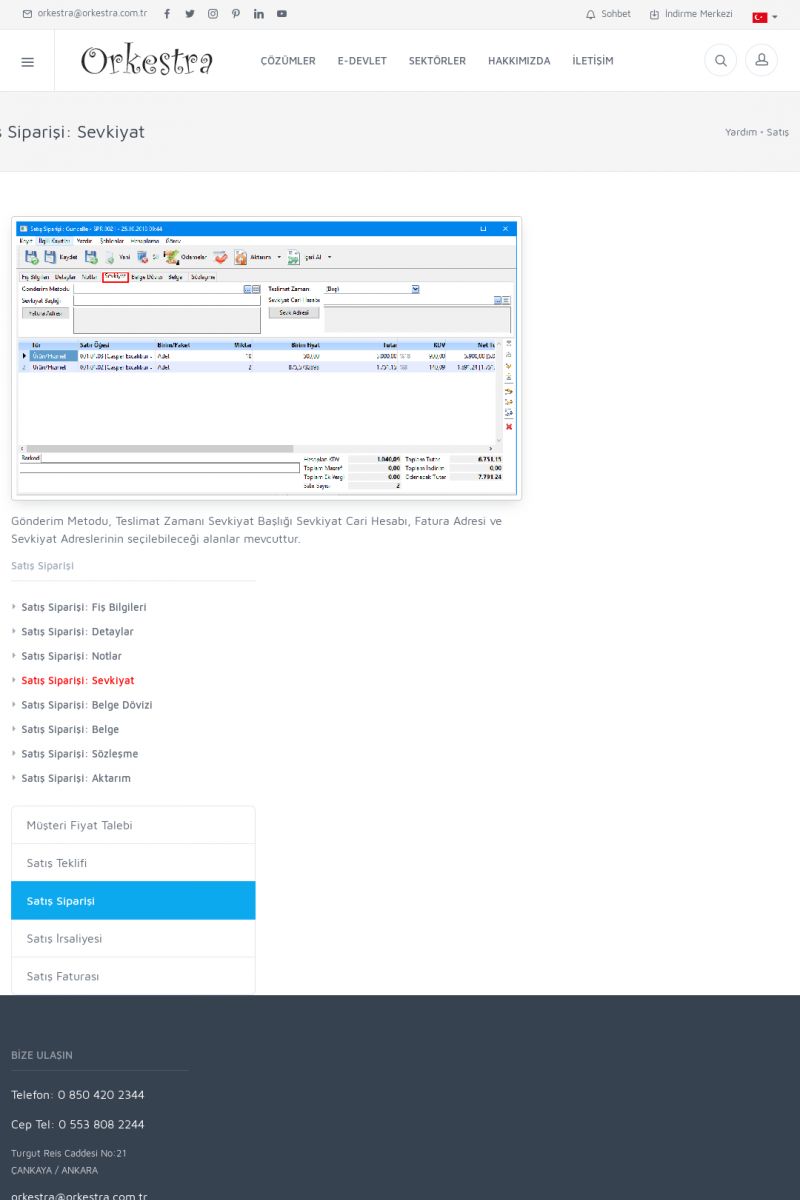Viewport: 800px width, 1200px height.
Task: Open the Twitter social link
Action: pyautogui.click(x=190, y=14)
